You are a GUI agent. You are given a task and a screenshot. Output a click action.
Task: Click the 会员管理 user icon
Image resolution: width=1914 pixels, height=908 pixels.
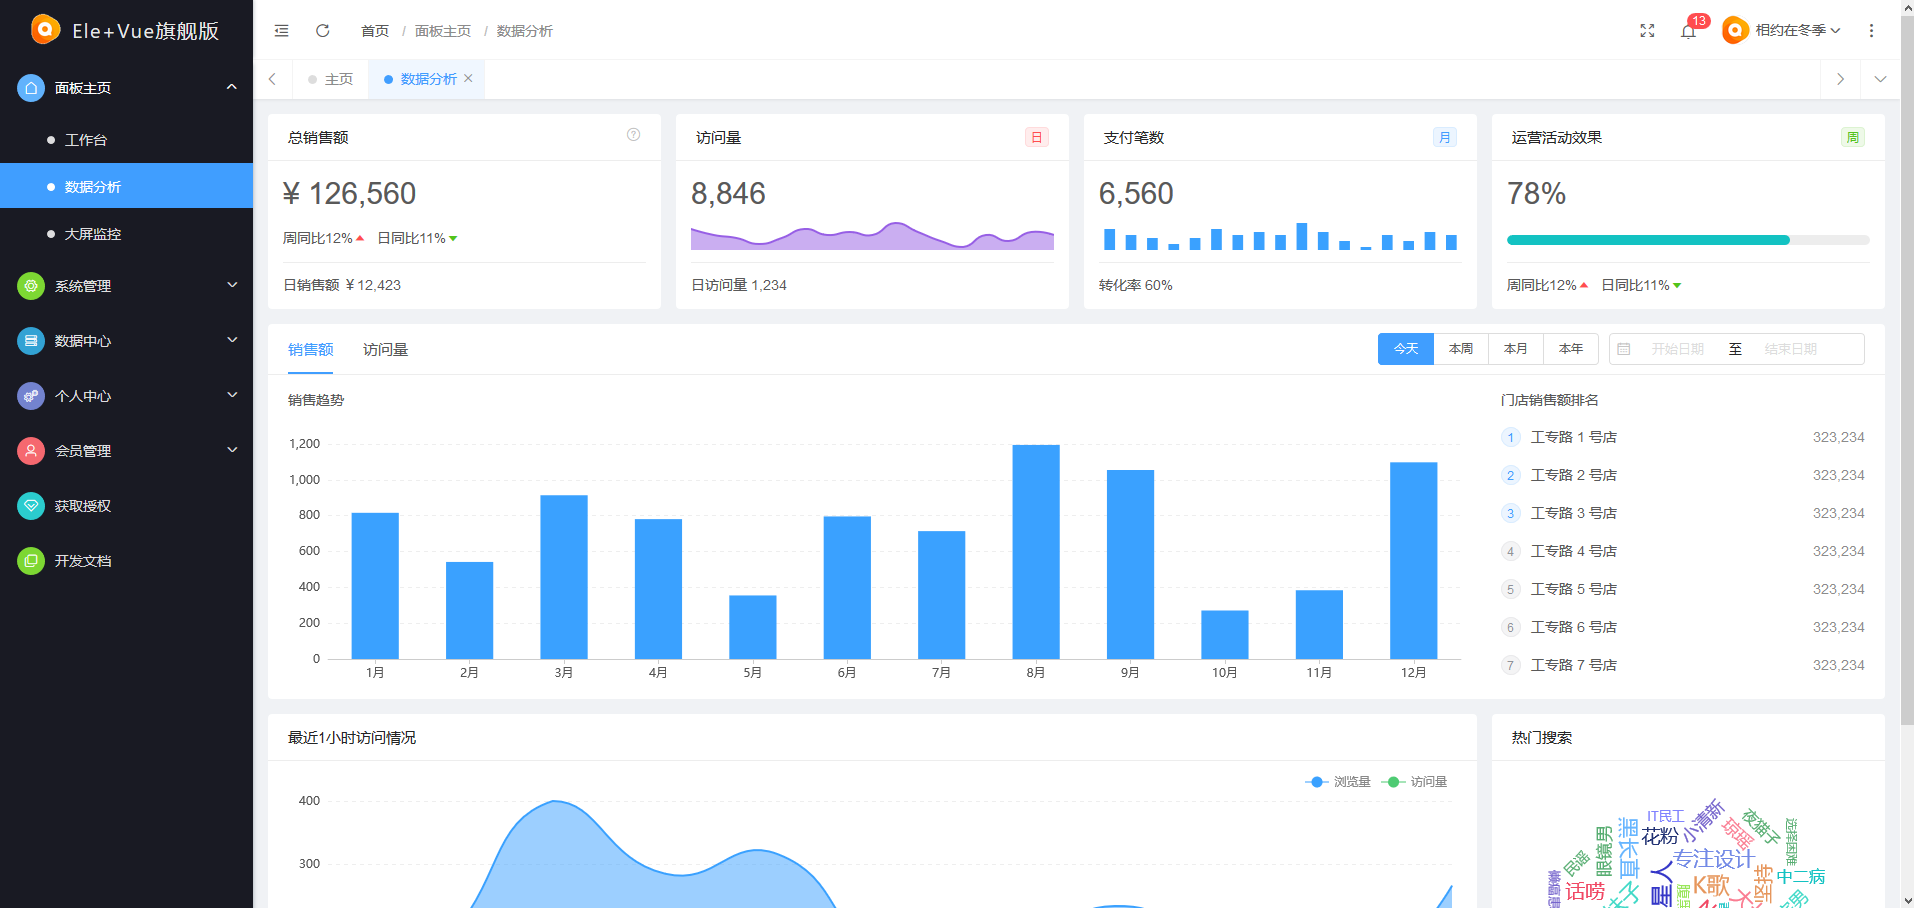[x=31, y=451]
